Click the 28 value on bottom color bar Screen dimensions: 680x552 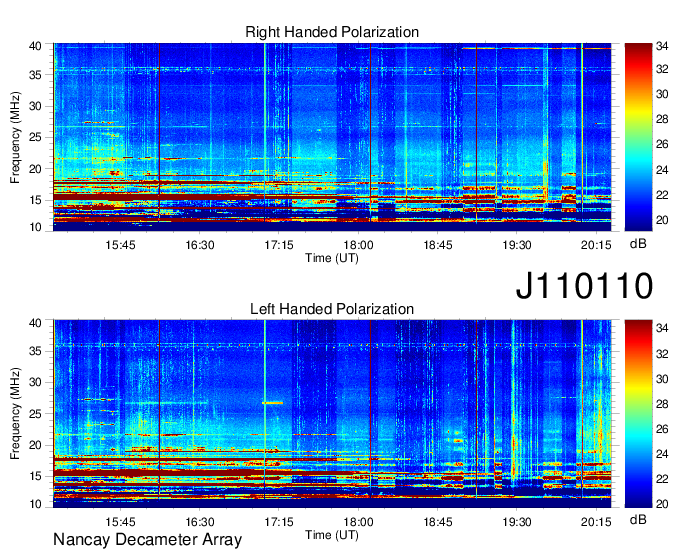[662, 405]
